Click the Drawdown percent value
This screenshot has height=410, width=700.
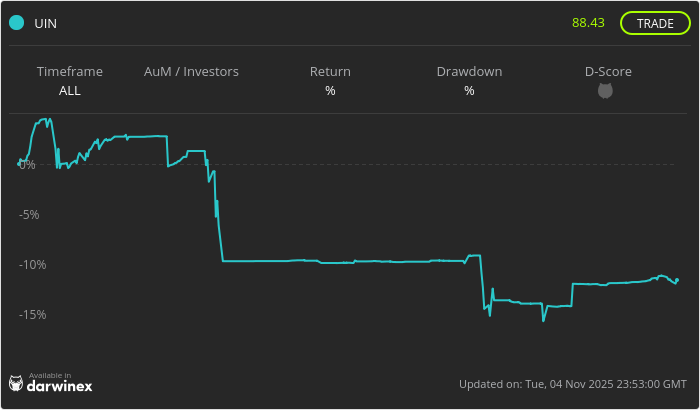469,91
